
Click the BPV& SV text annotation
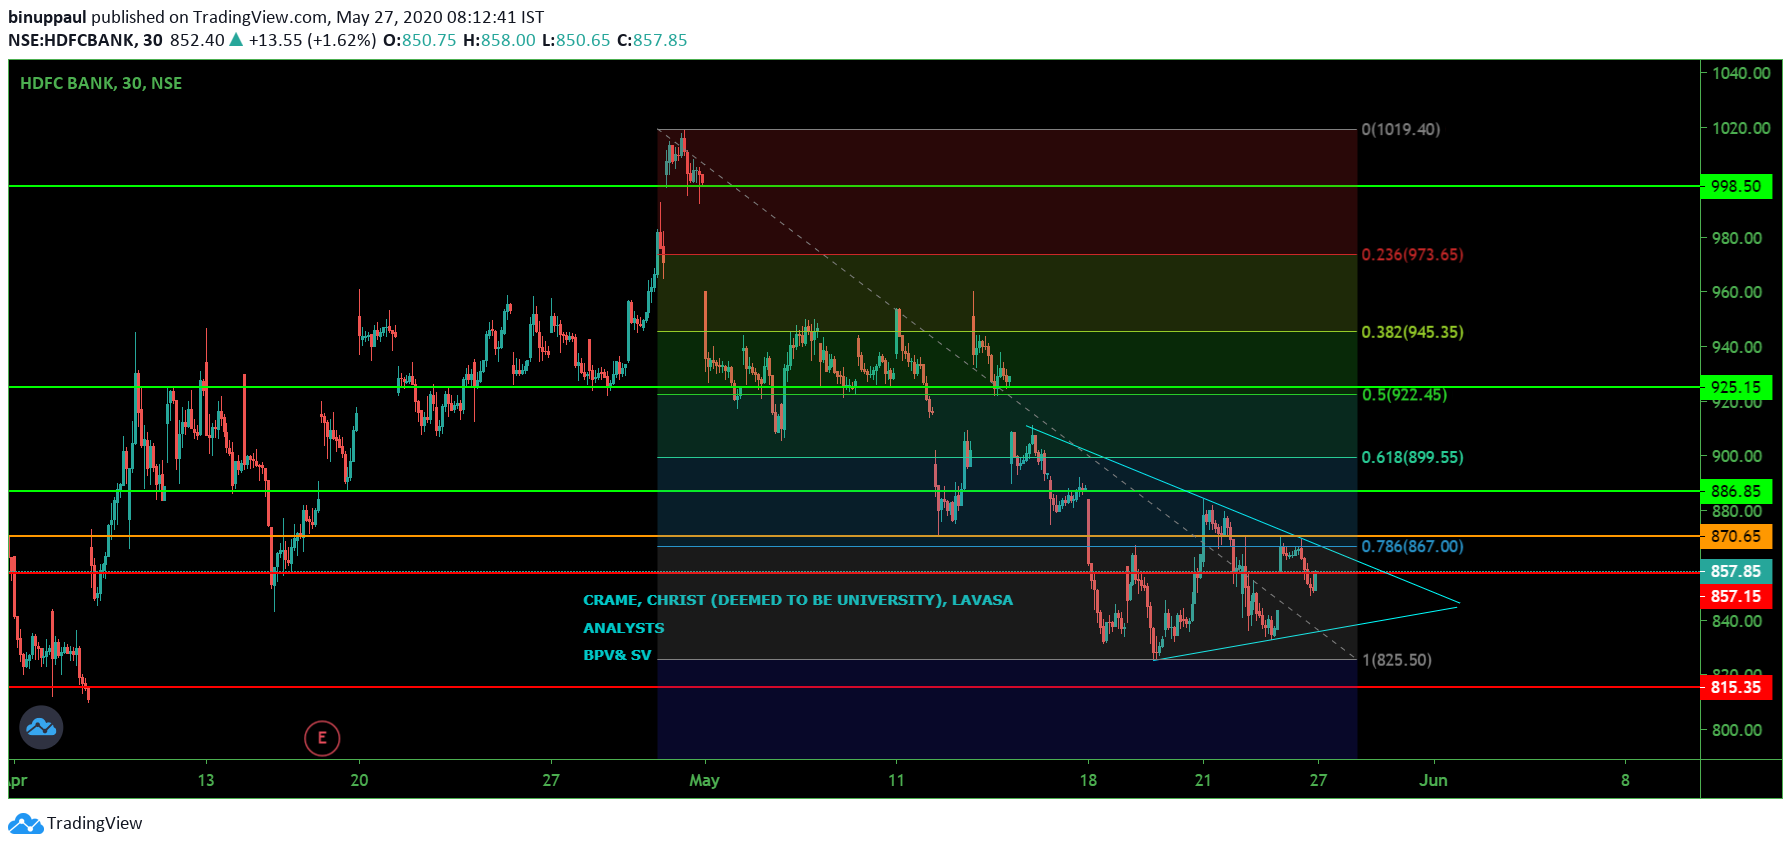click(617, 655)
